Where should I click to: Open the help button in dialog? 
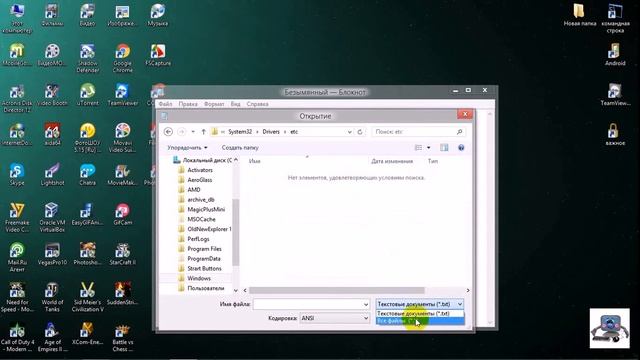(461, 148)
